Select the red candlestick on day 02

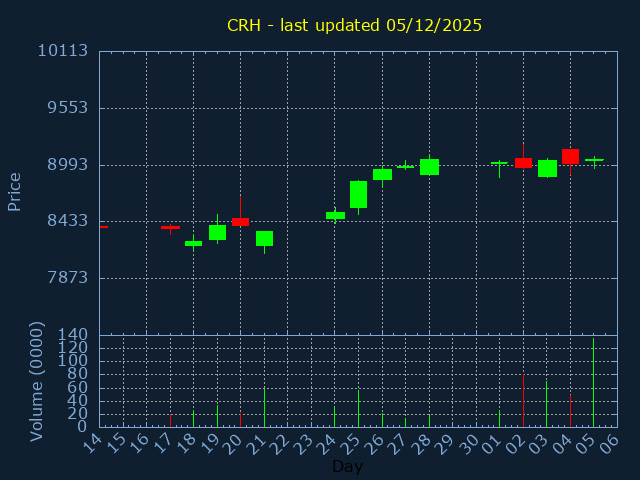pos(523,162)
